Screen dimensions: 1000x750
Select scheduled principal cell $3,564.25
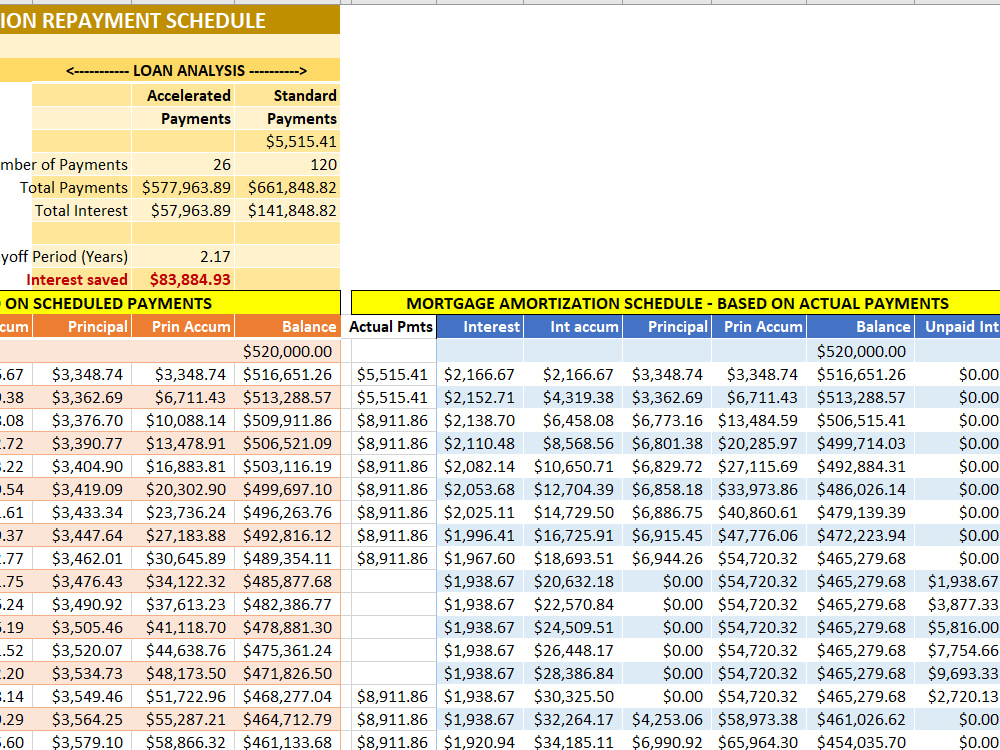tap(82, 719)
